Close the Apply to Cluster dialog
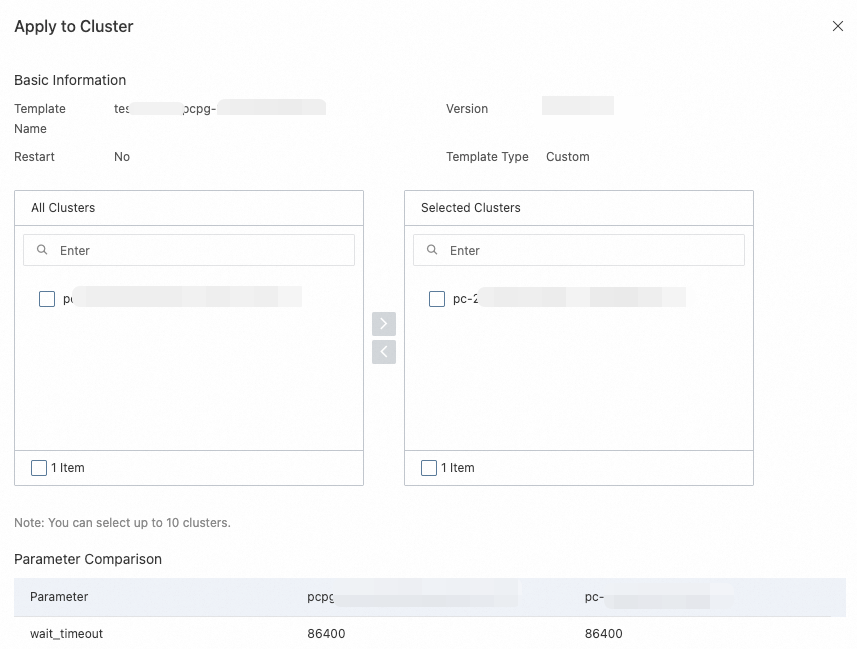This screenshot has width=857, height=649. point(838,26)
